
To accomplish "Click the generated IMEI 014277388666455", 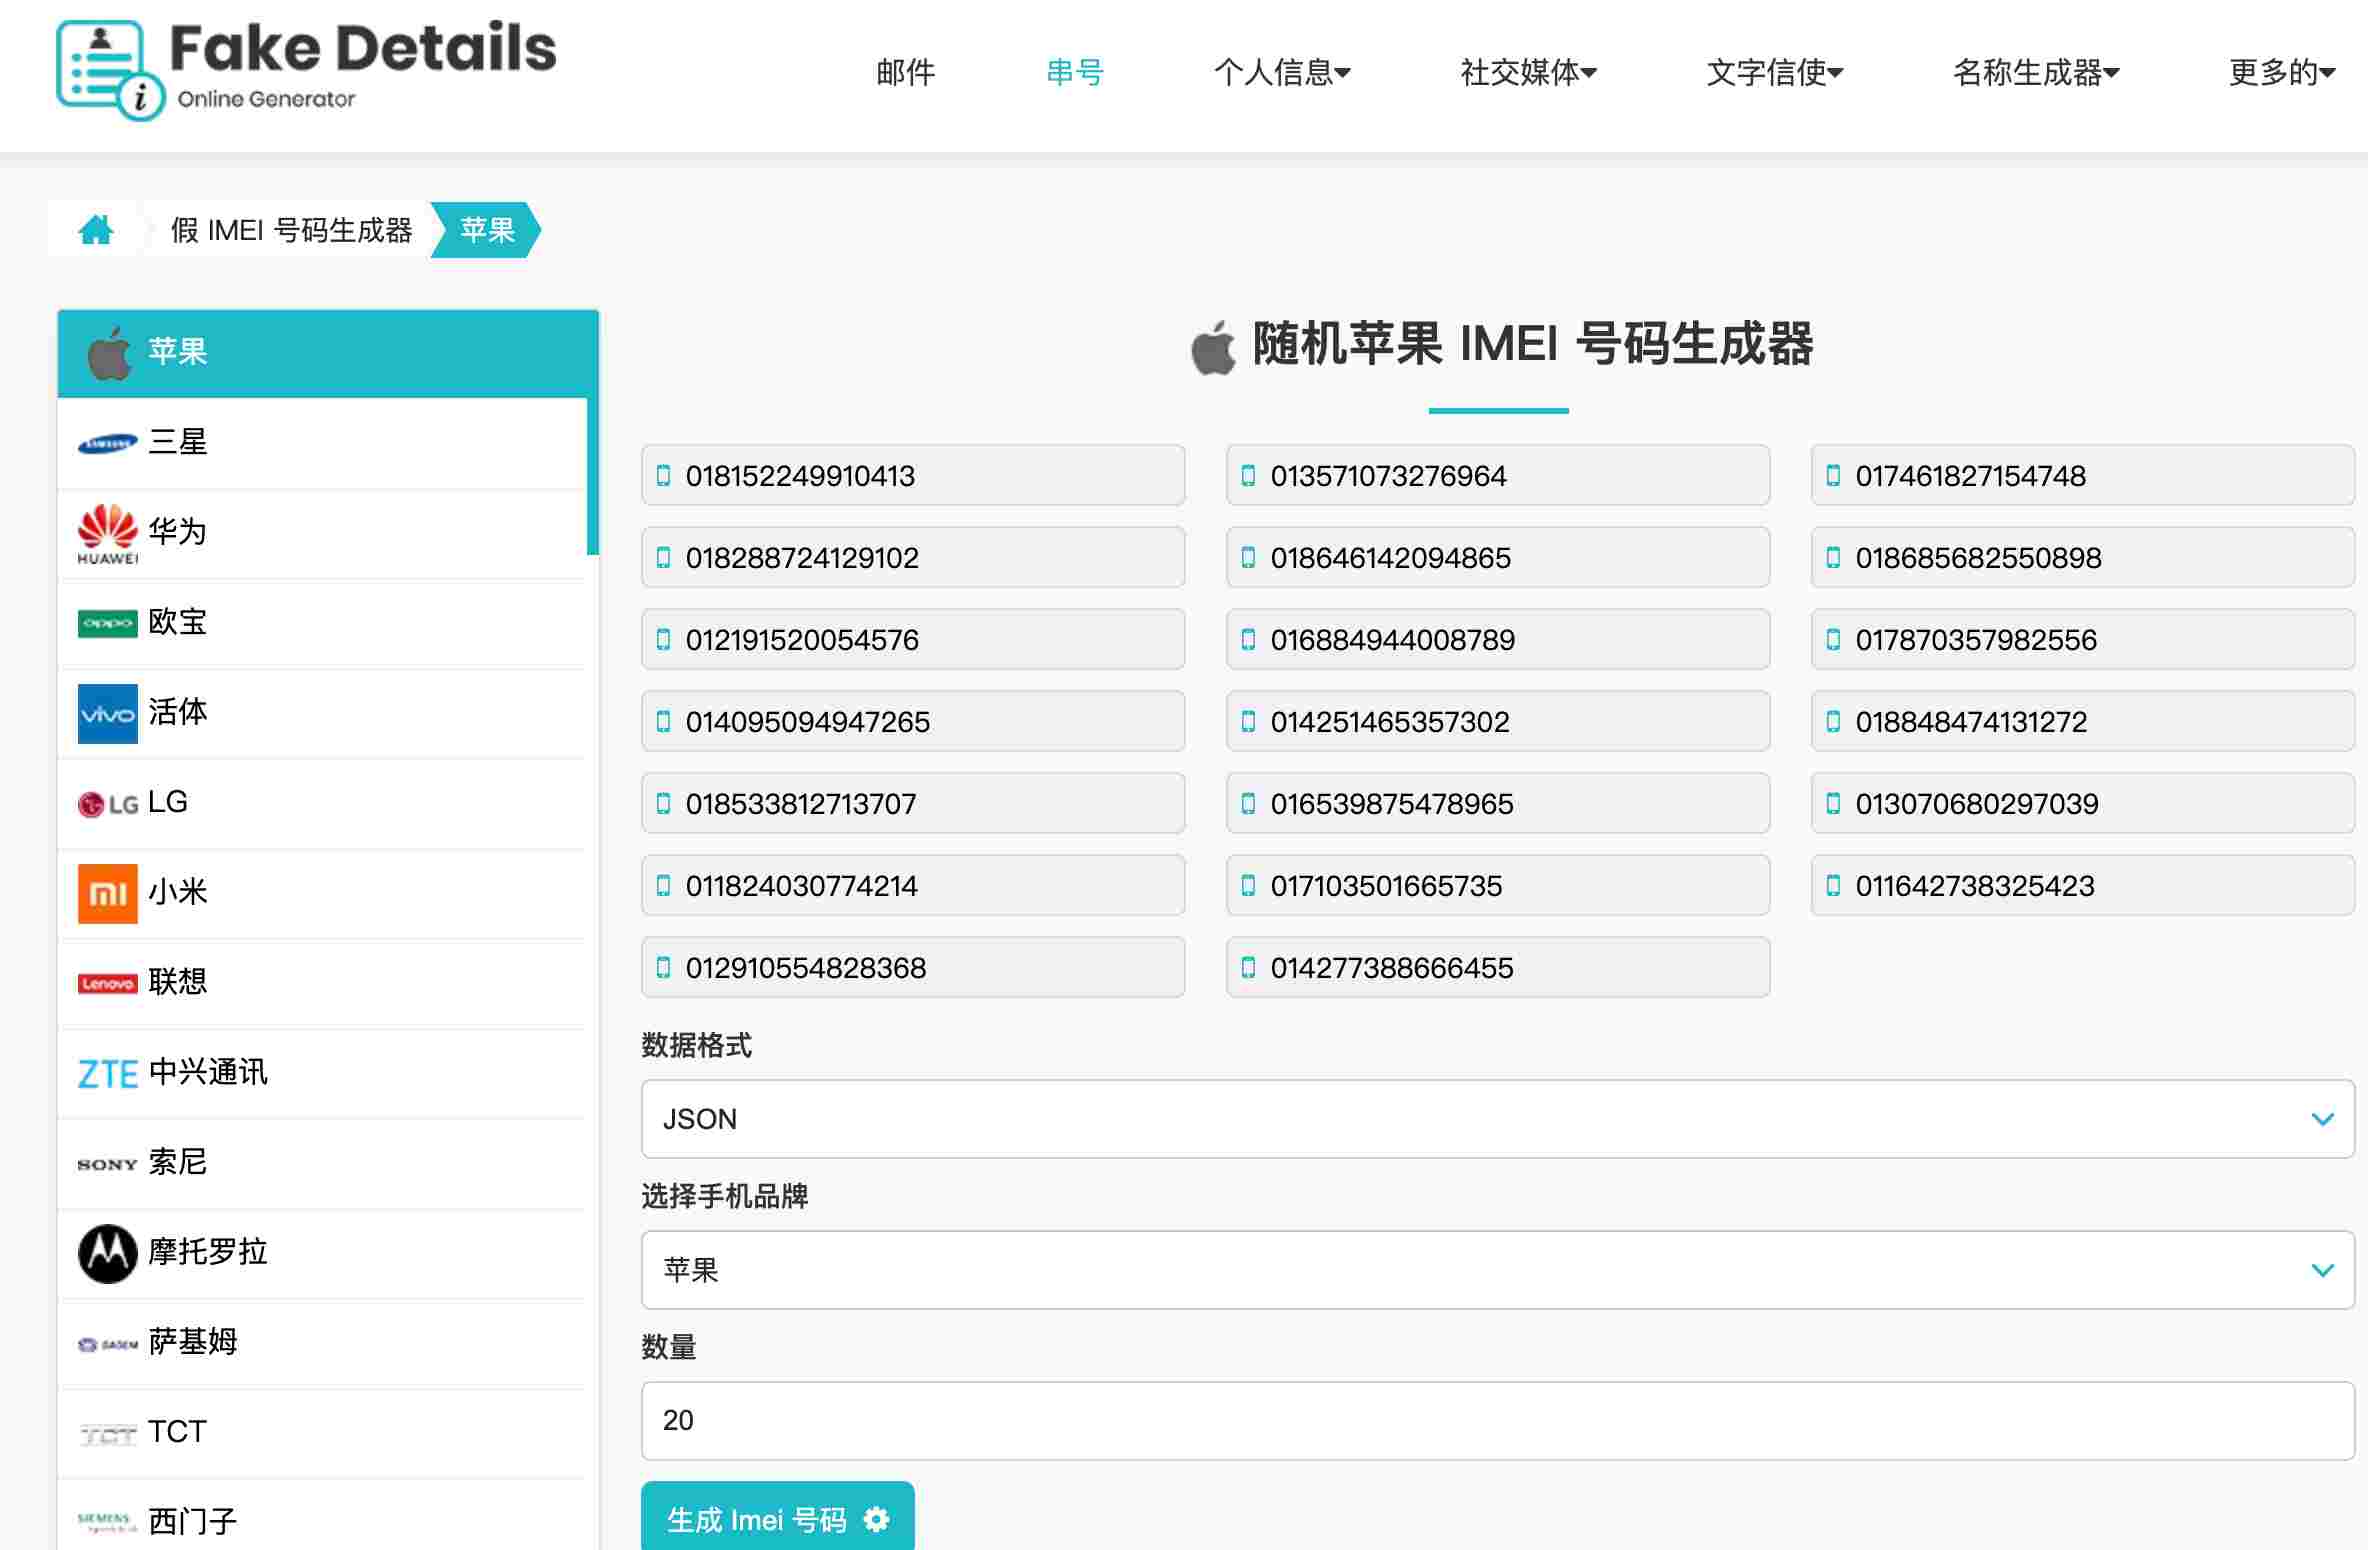I will click(x=1391, y=967).
